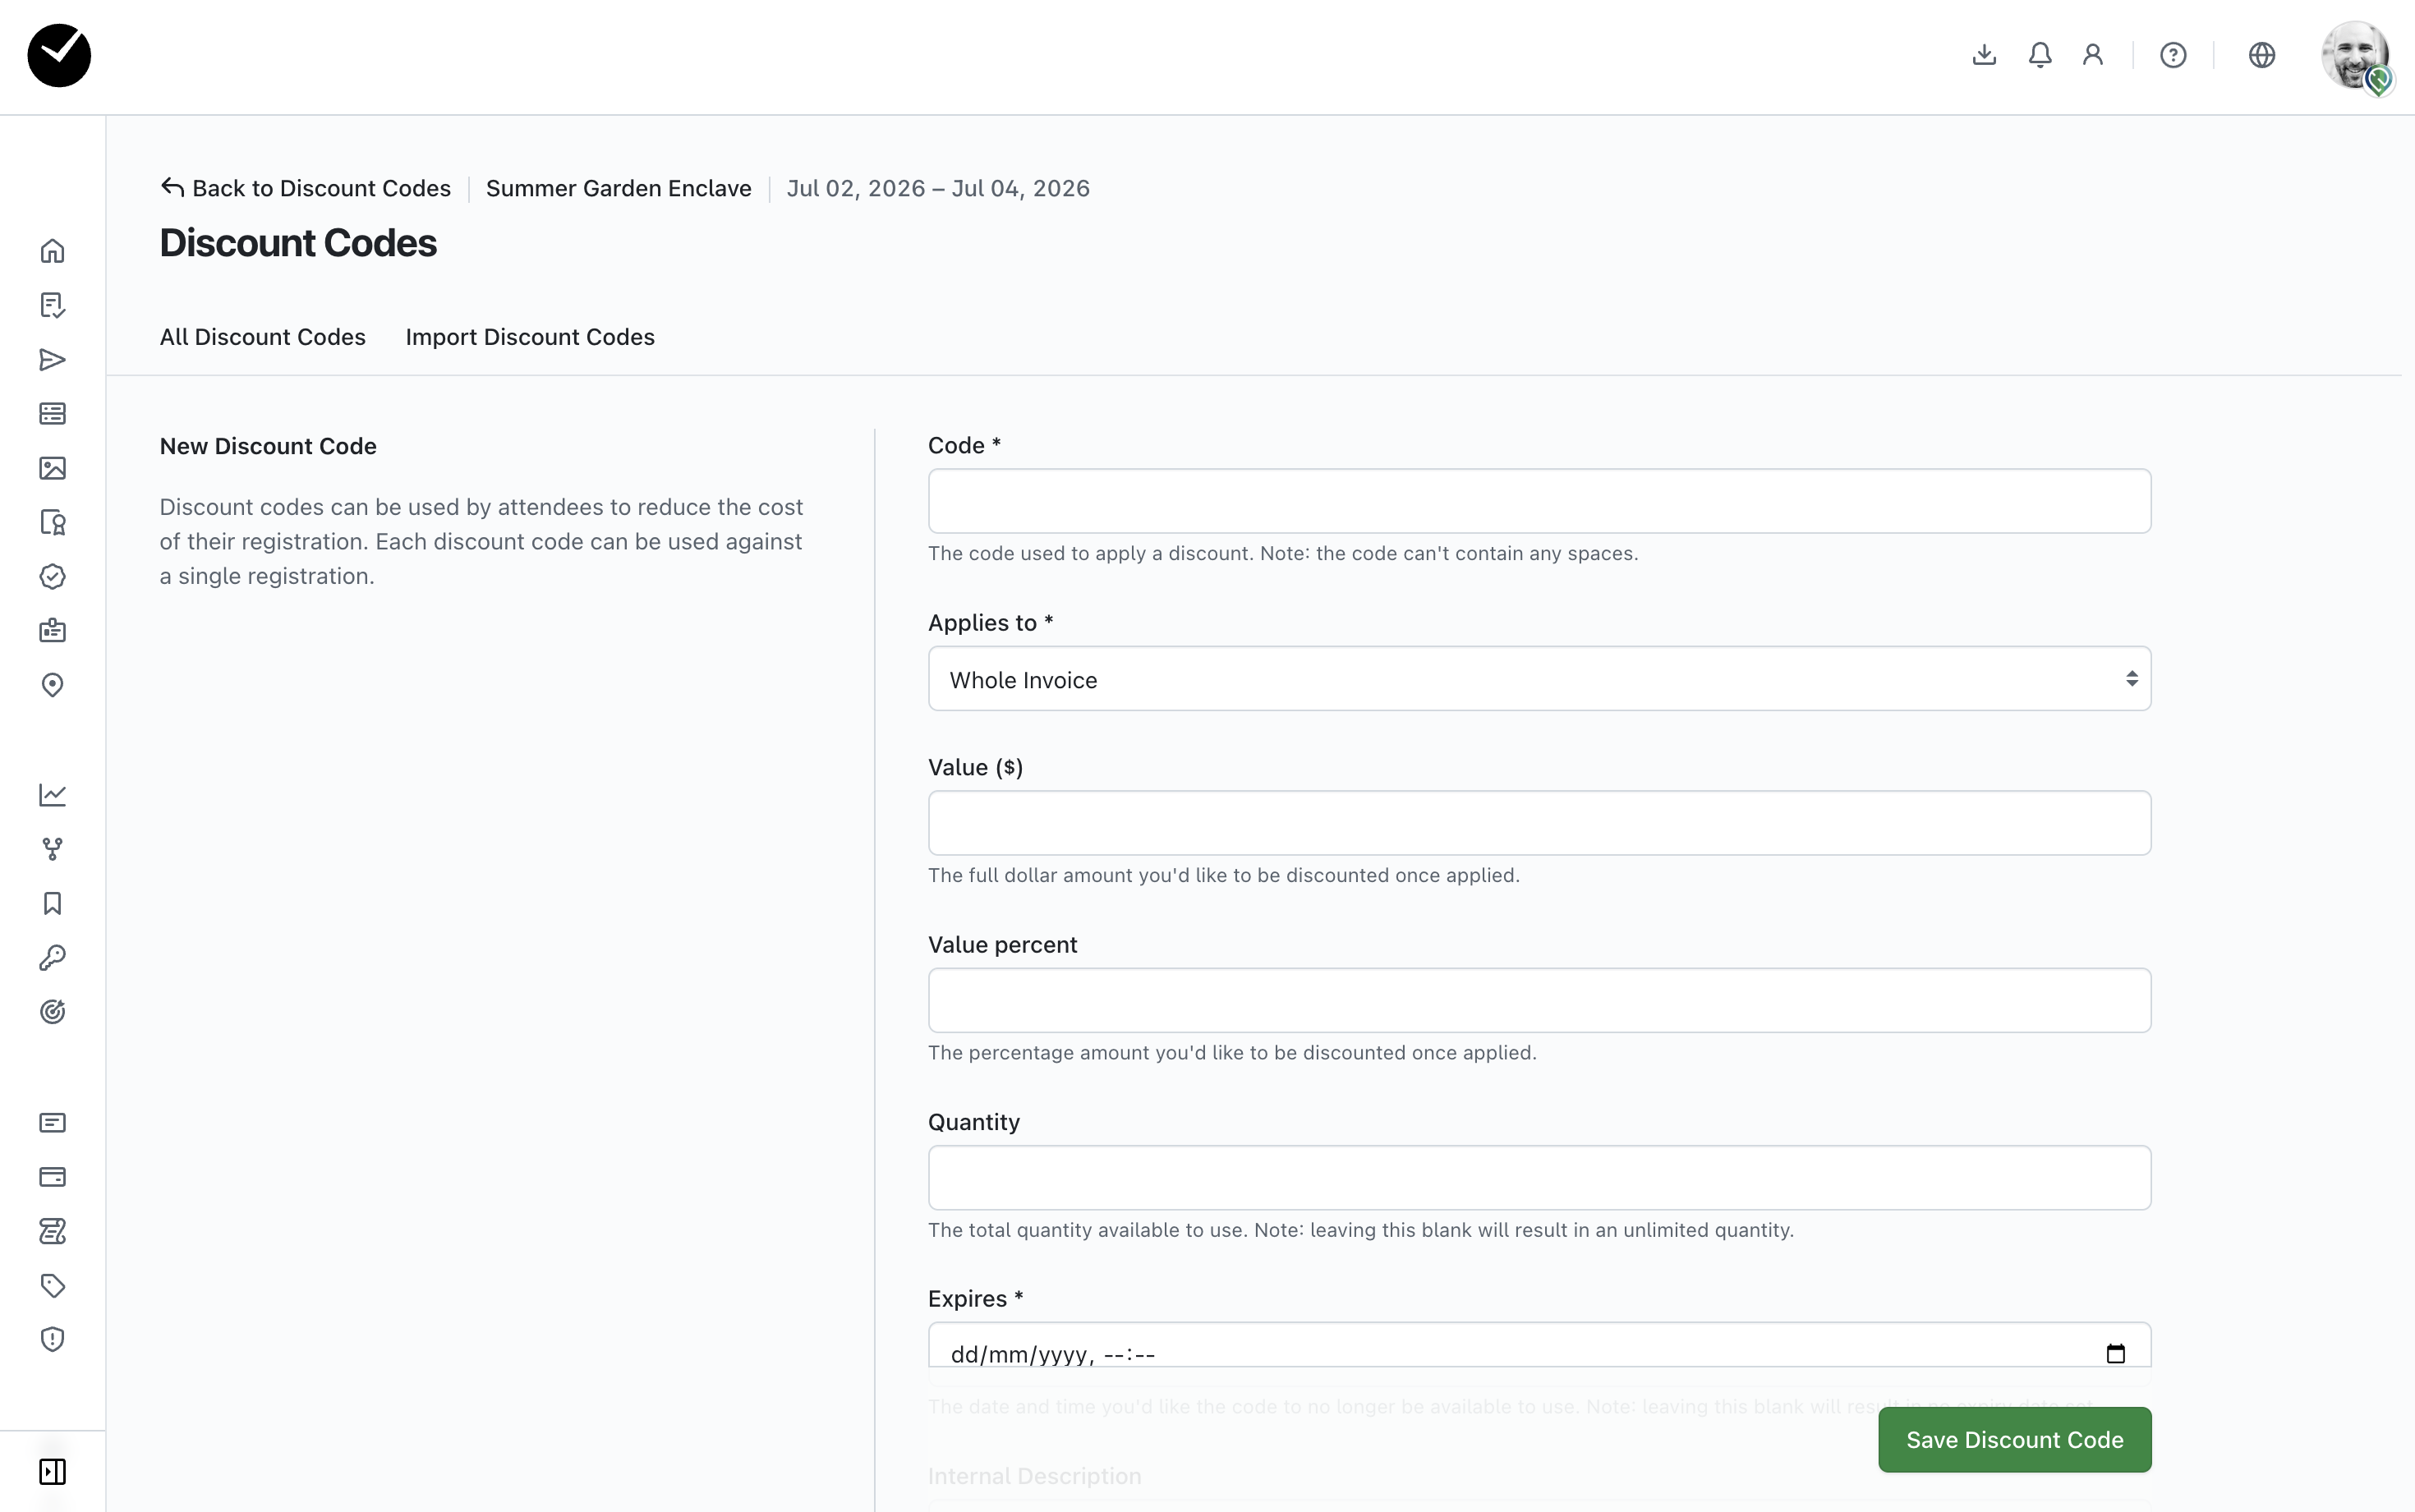
Task: Open the help question mark icon
Action: tap(2173, 55)
